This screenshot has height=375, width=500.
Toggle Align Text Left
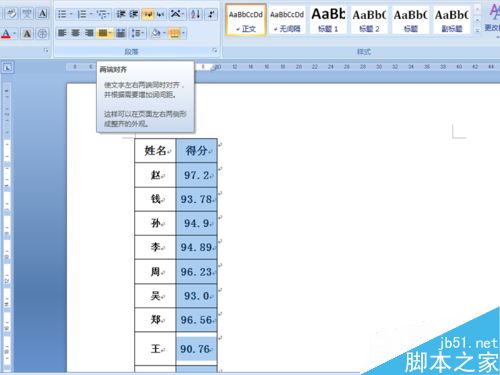62,33
